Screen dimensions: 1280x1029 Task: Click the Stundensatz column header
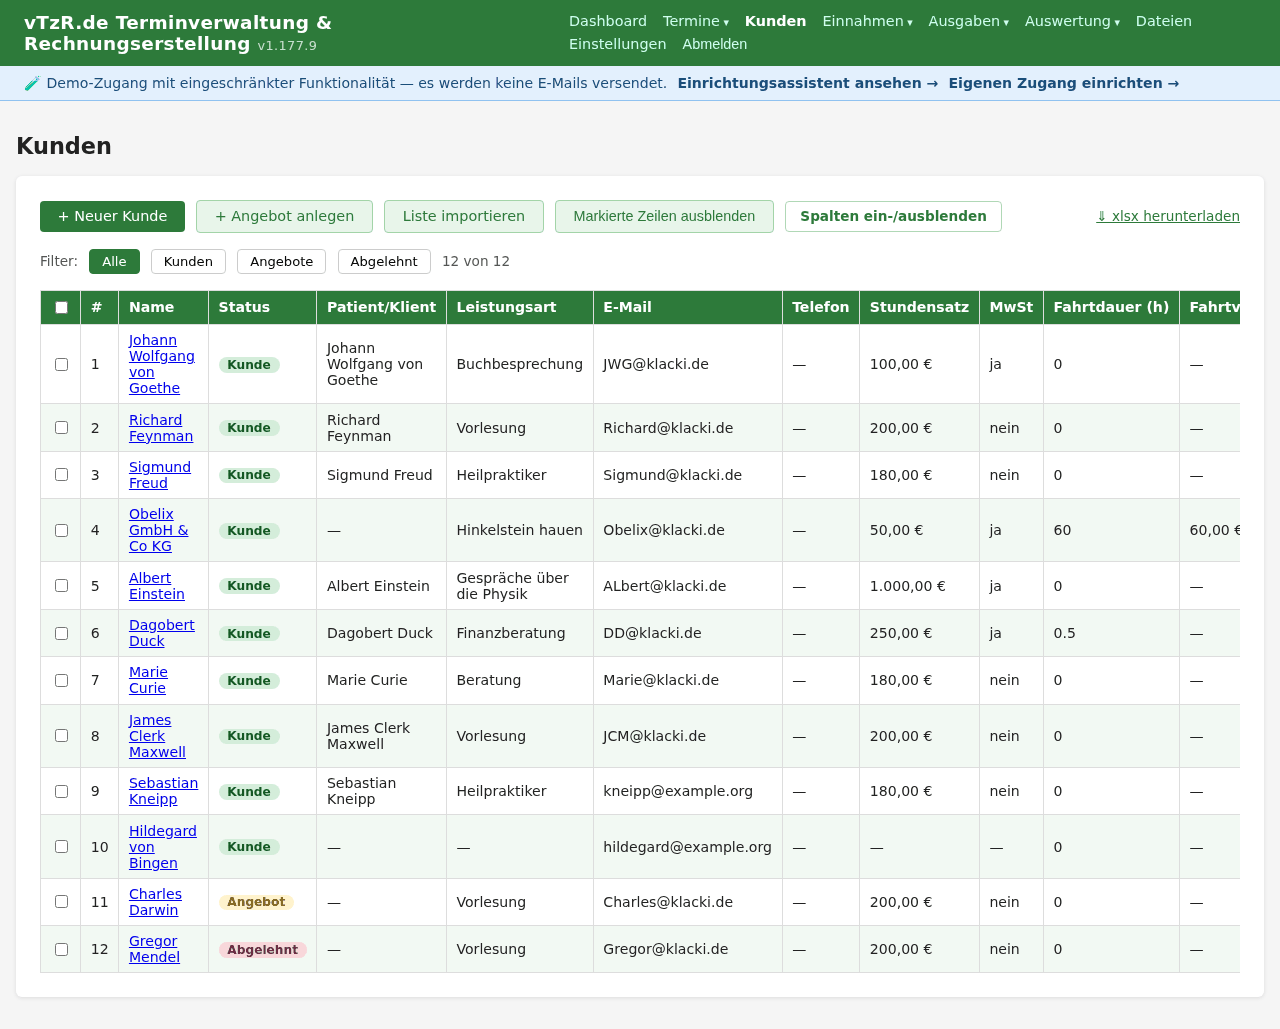point(919,307)
